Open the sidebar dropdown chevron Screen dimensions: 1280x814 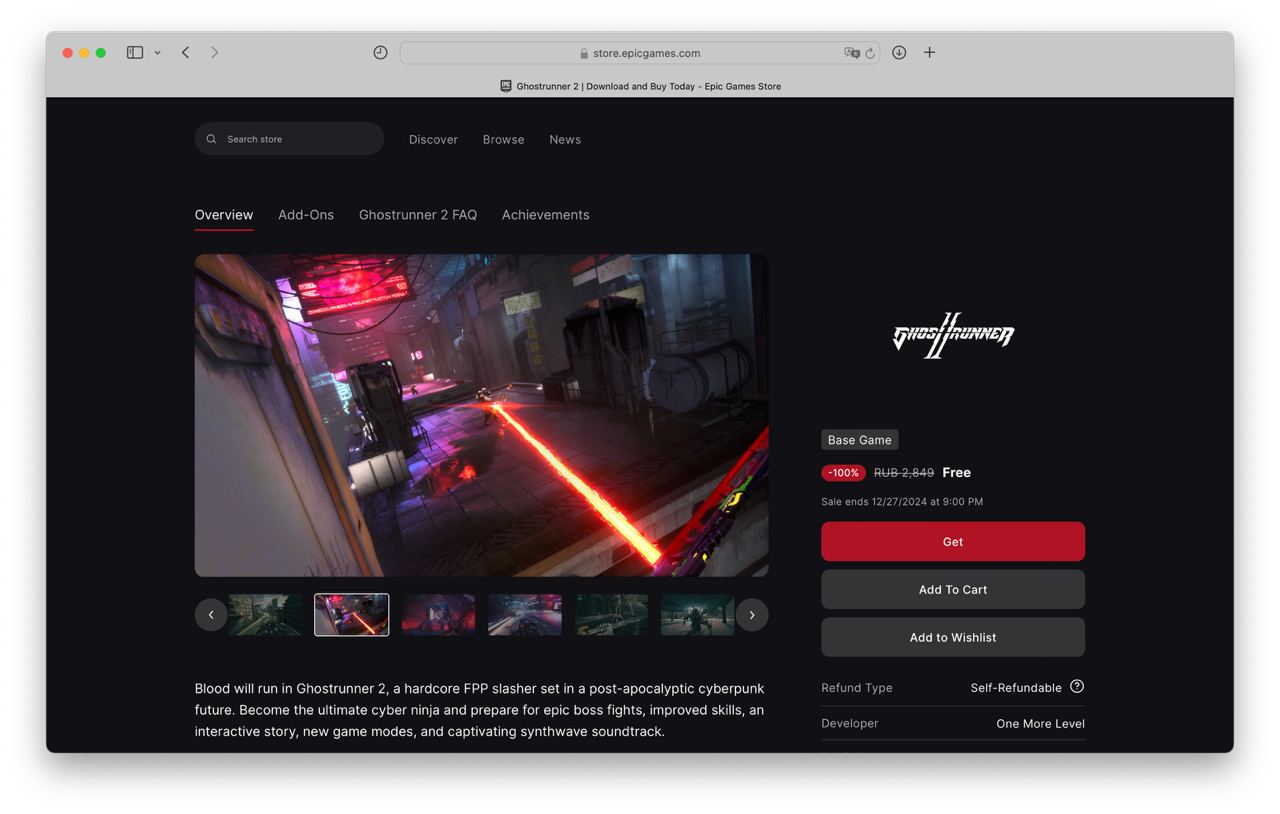[x=157, y=53]
